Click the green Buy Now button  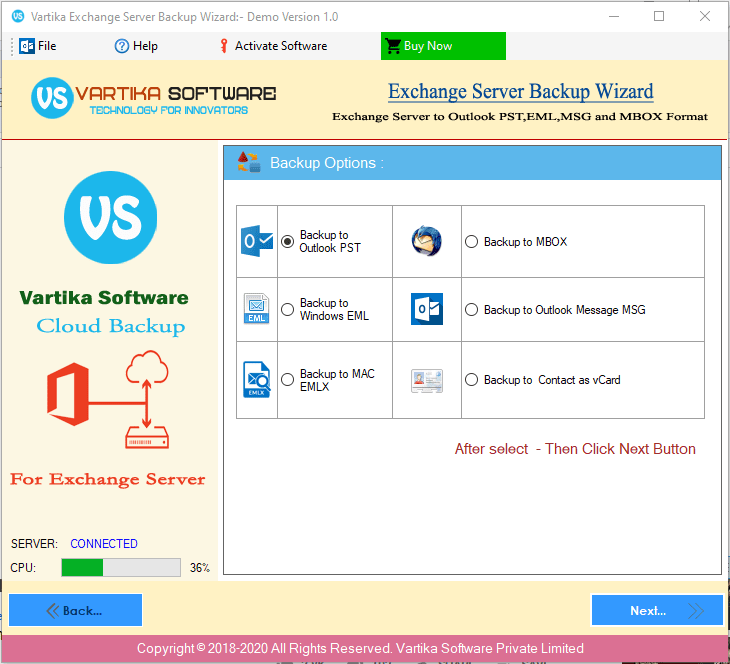[x=443, y=46]
